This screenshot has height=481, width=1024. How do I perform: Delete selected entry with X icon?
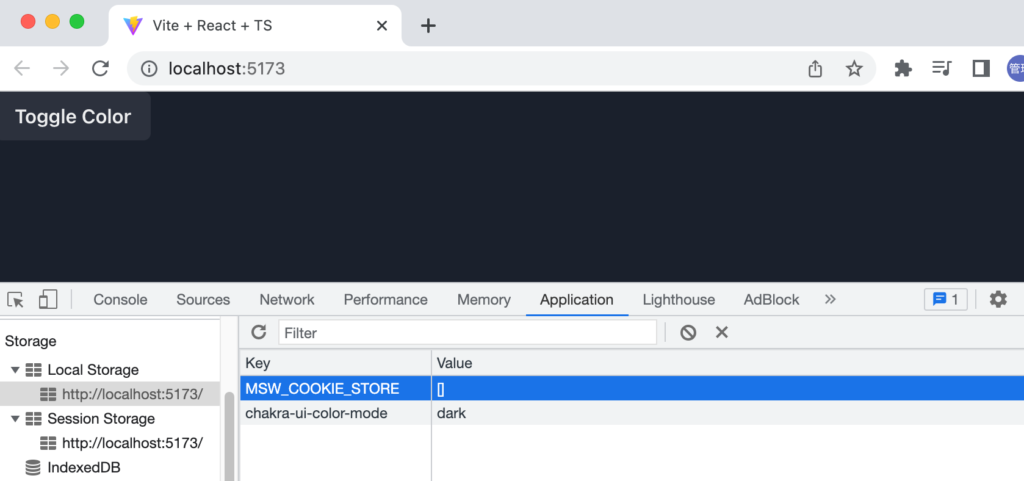tap(721, 332)
